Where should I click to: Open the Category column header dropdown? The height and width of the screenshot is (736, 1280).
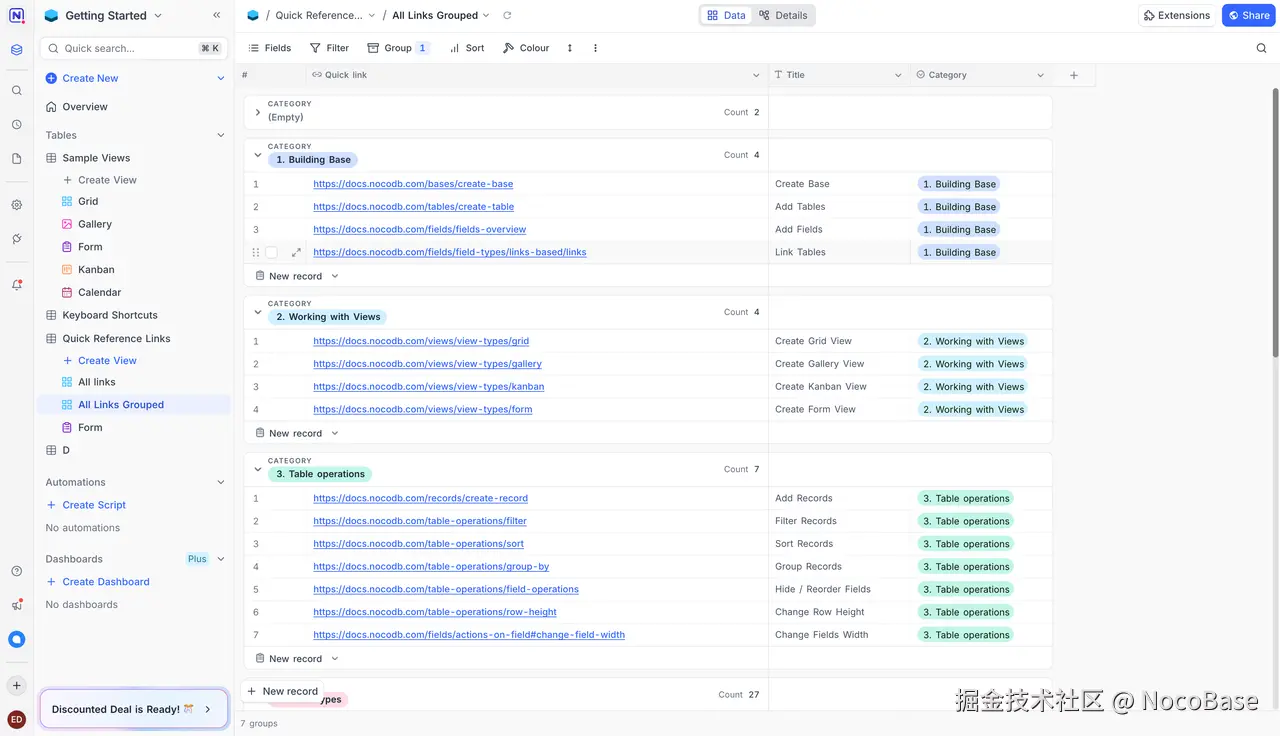(x=1040, y=75)
